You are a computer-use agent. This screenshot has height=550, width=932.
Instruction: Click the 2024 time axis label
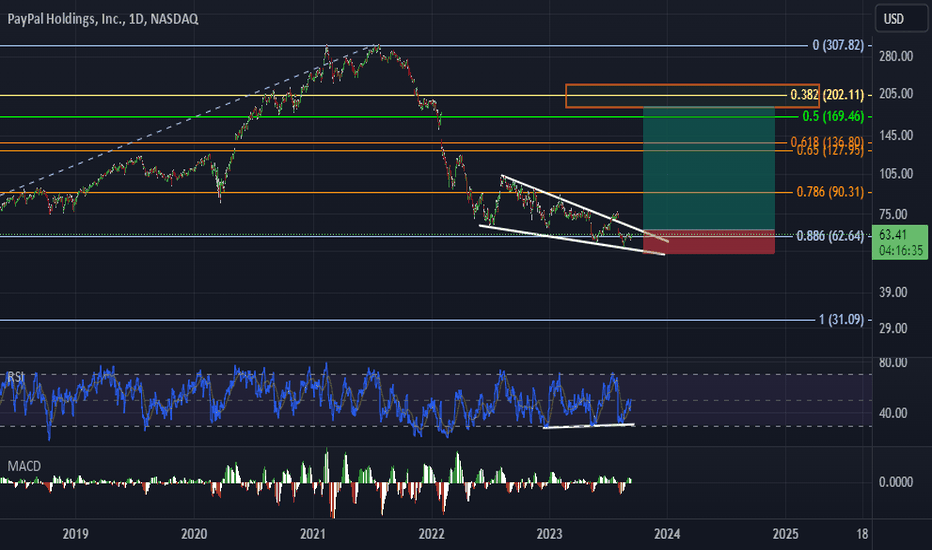click(667, 533)
